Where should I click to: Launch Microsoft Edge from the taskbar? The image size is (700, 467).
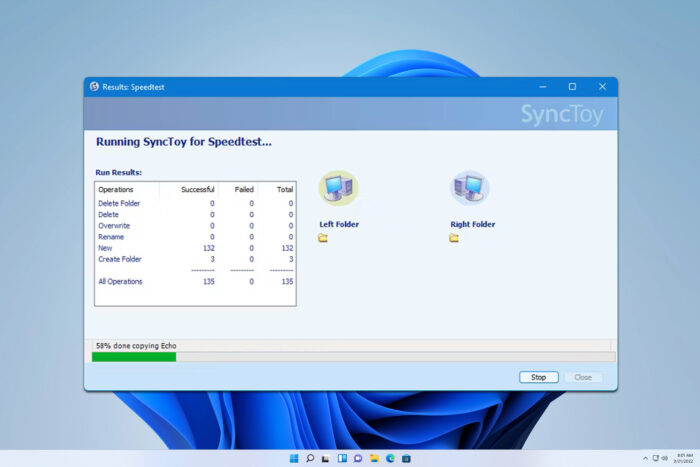click(390, 459)
